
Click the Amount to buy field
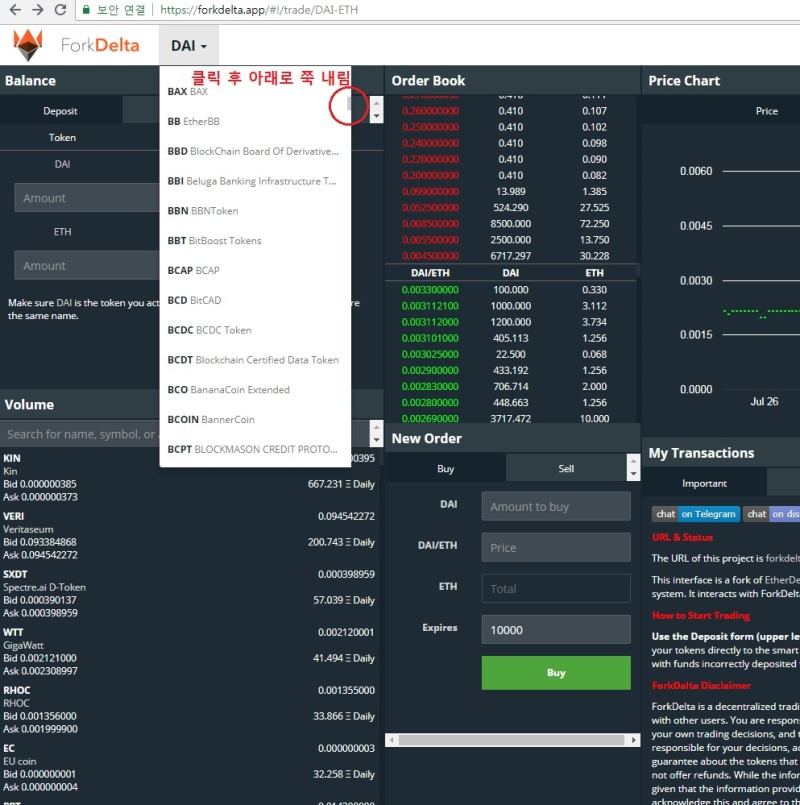coord(556,507)
